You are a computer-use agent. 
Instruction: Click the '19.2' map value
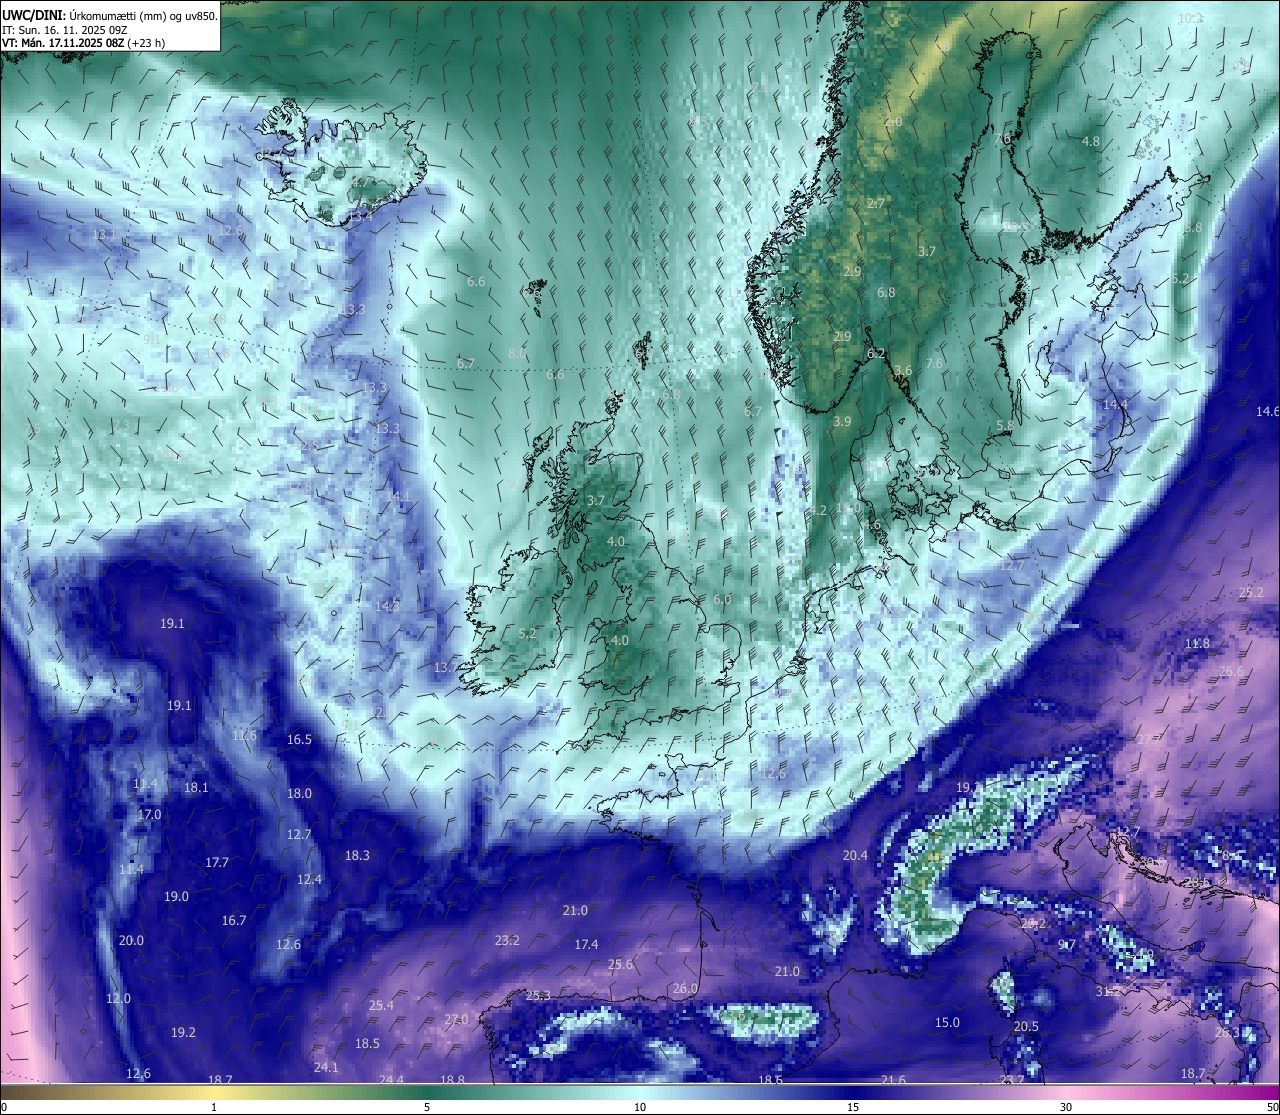[183, 1032]
